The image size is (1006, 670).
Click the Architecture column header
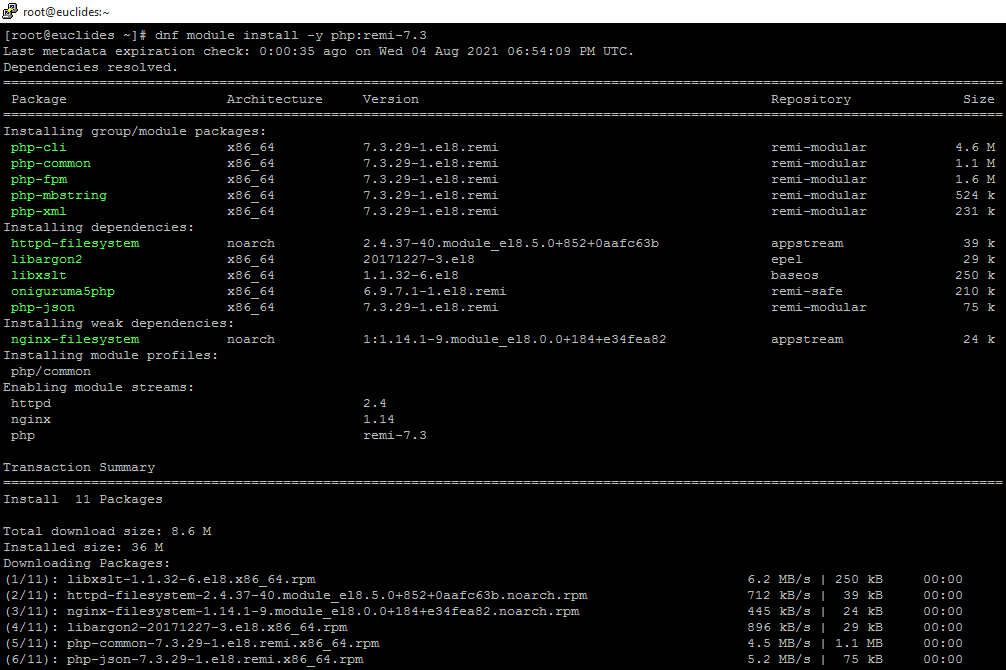(274, 99)
